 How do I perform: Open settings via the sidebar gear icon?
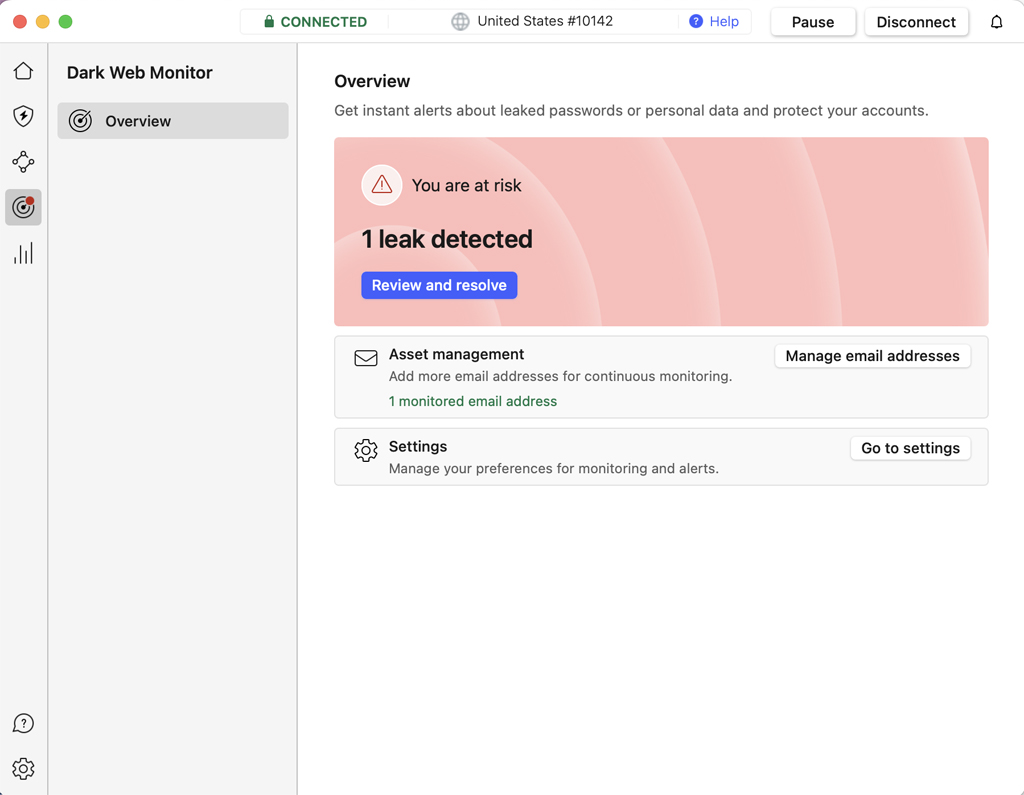click(23, 768)
